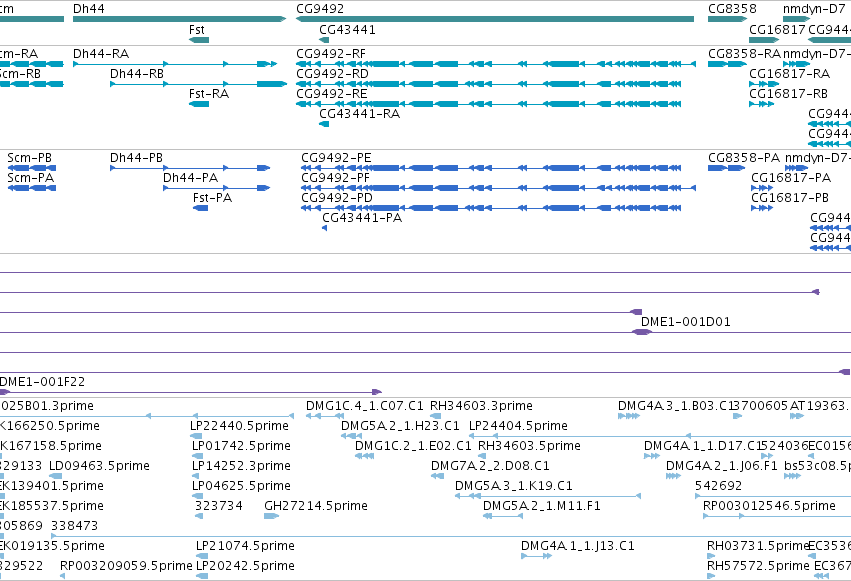Select protein CG9492-PF
This screenshot has width=851, height=581.
[x=498, y=188]
